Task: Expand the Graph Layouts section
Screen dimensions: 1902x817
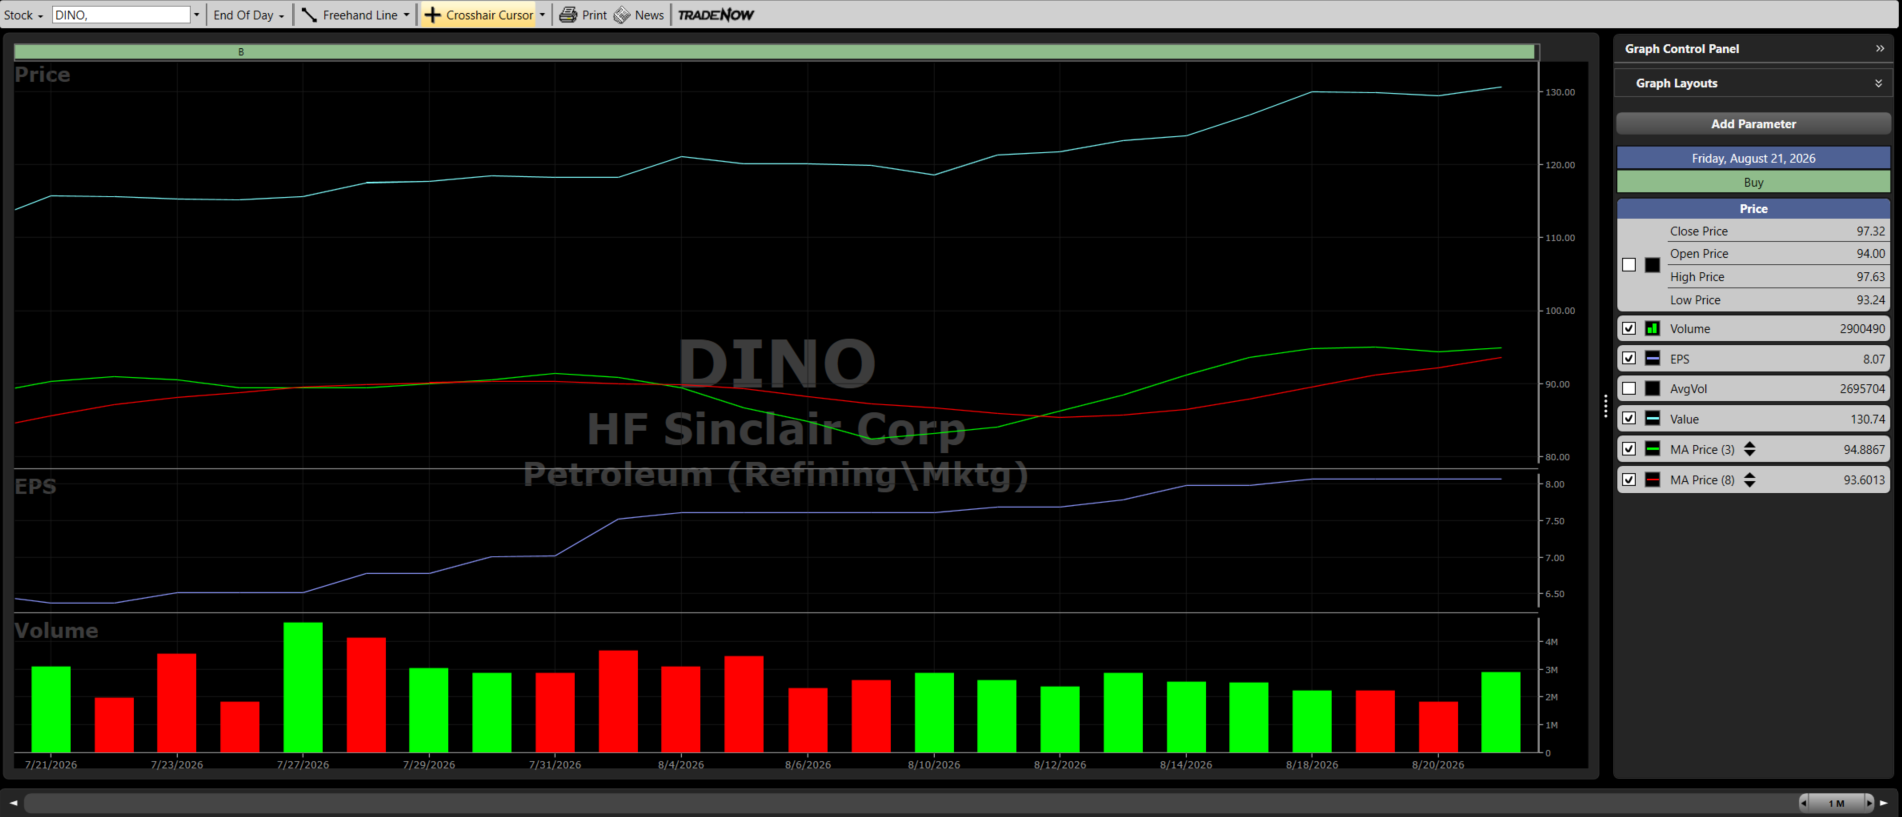Action: click(x=1753, y=83)
